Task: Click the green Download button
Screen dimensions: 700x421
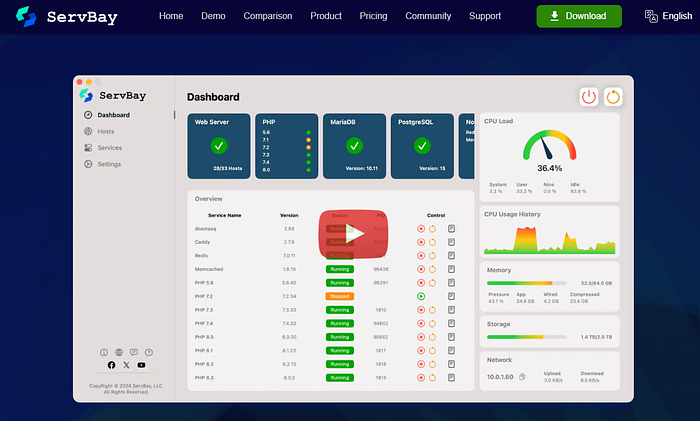Action: coord(579,16)
